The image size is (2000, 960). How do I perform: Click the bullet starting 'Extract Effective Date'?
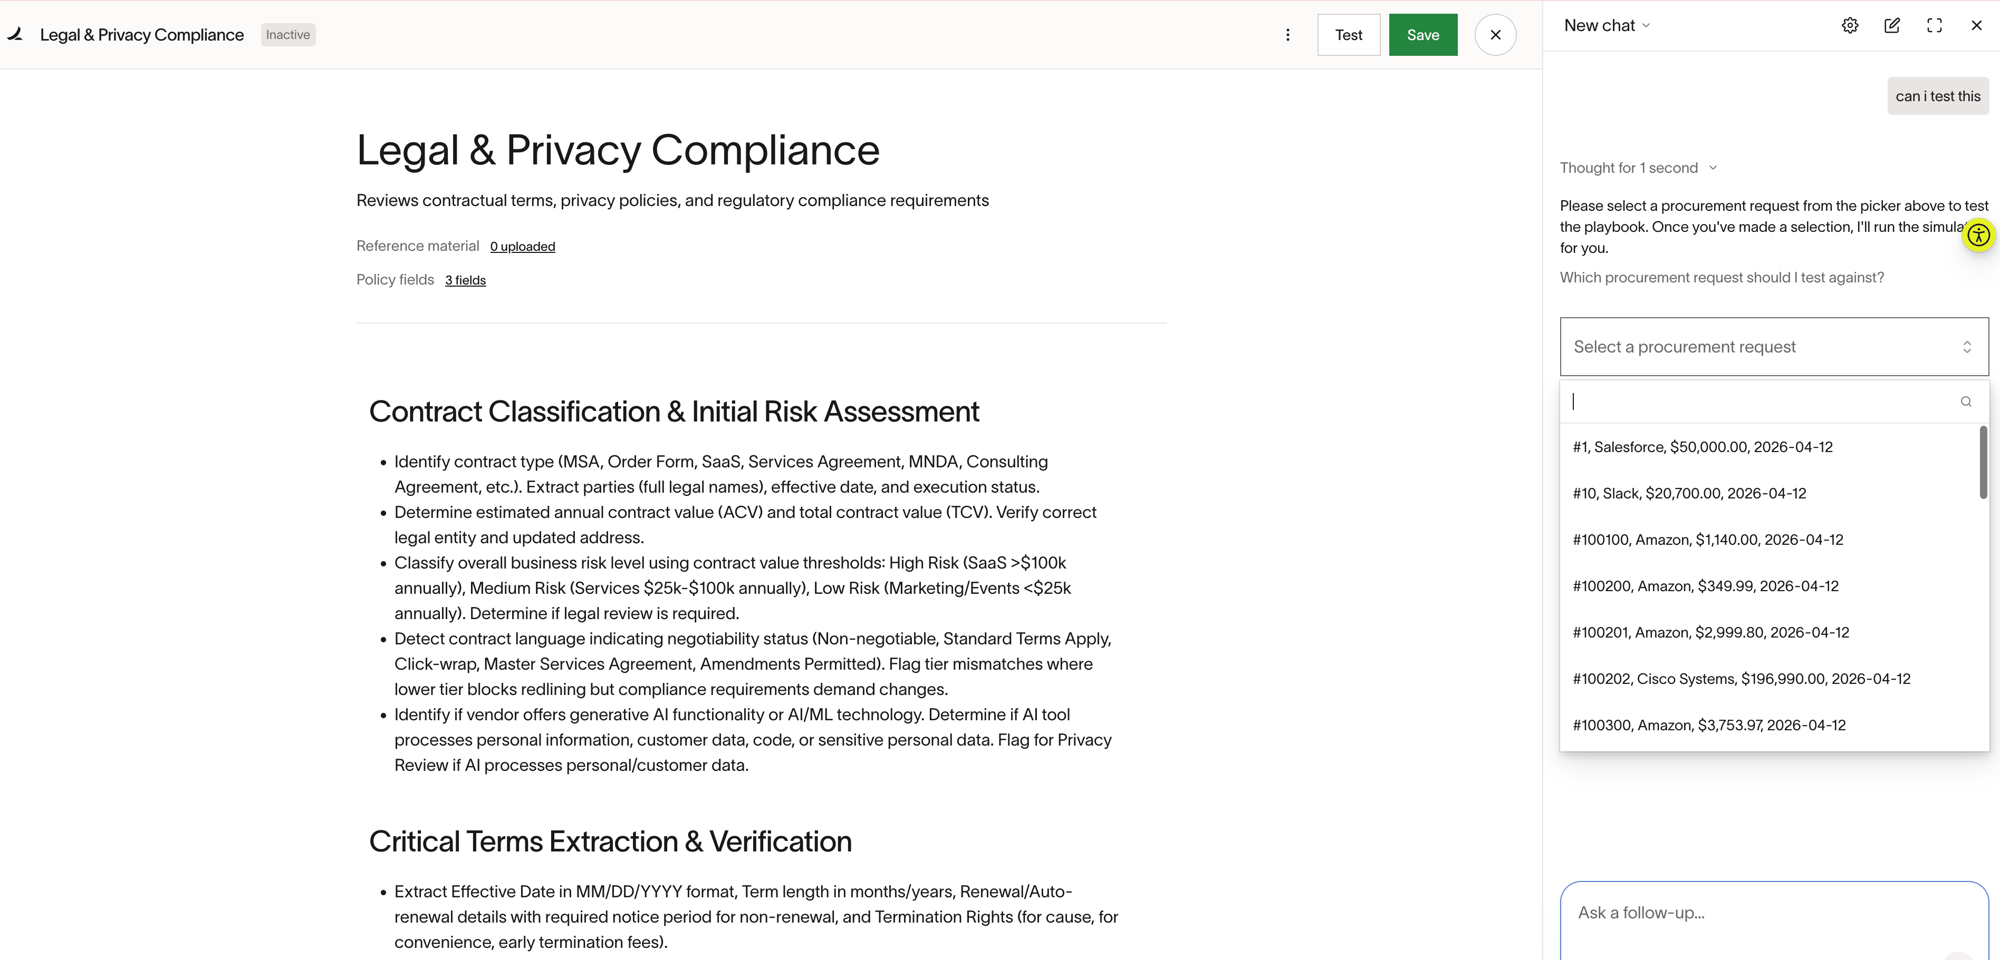pos(757,917)
